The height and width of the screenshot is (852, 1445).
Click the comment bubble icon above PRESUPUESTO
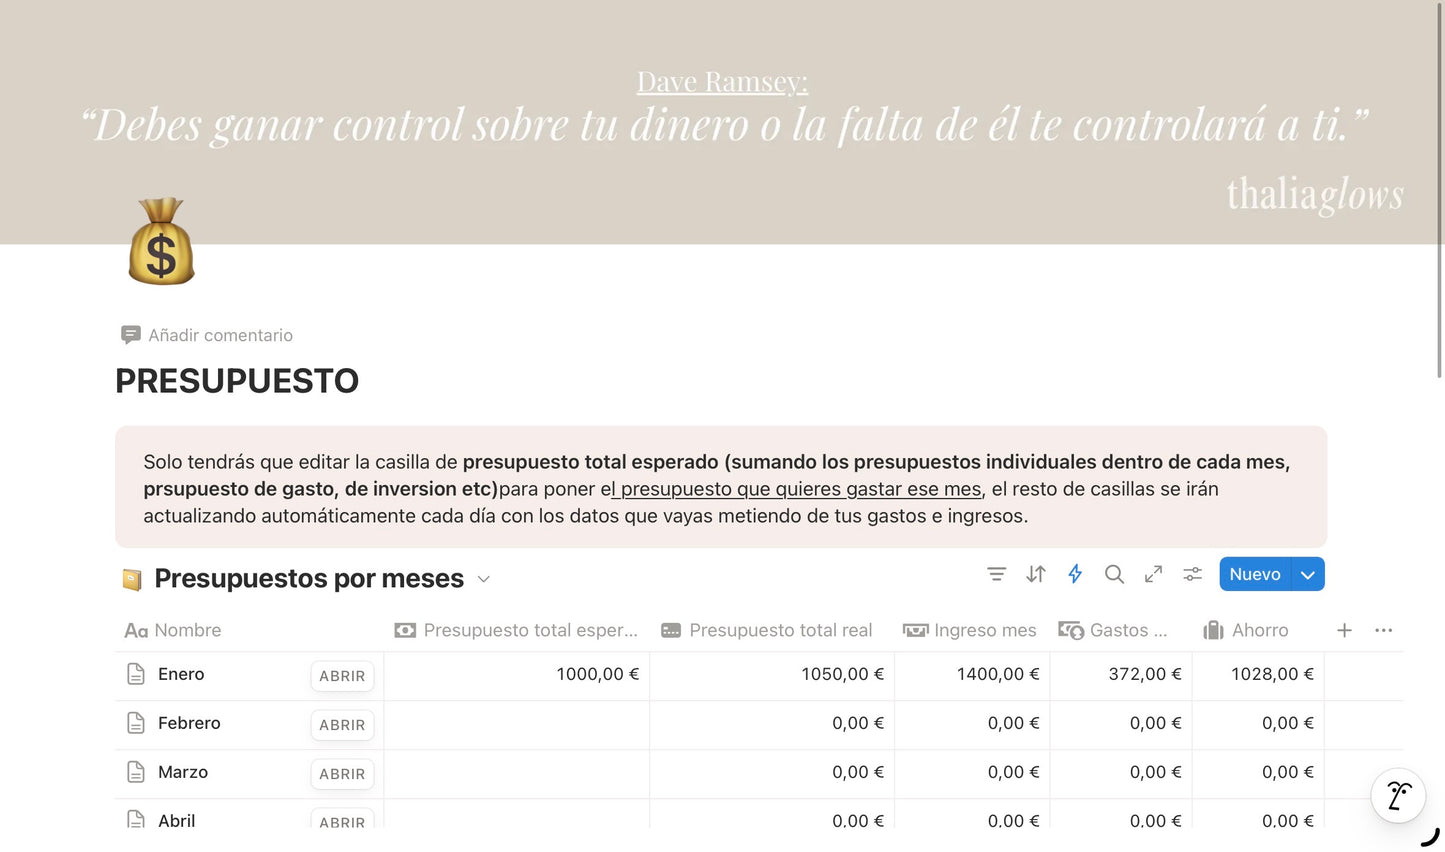pos(131,334)
